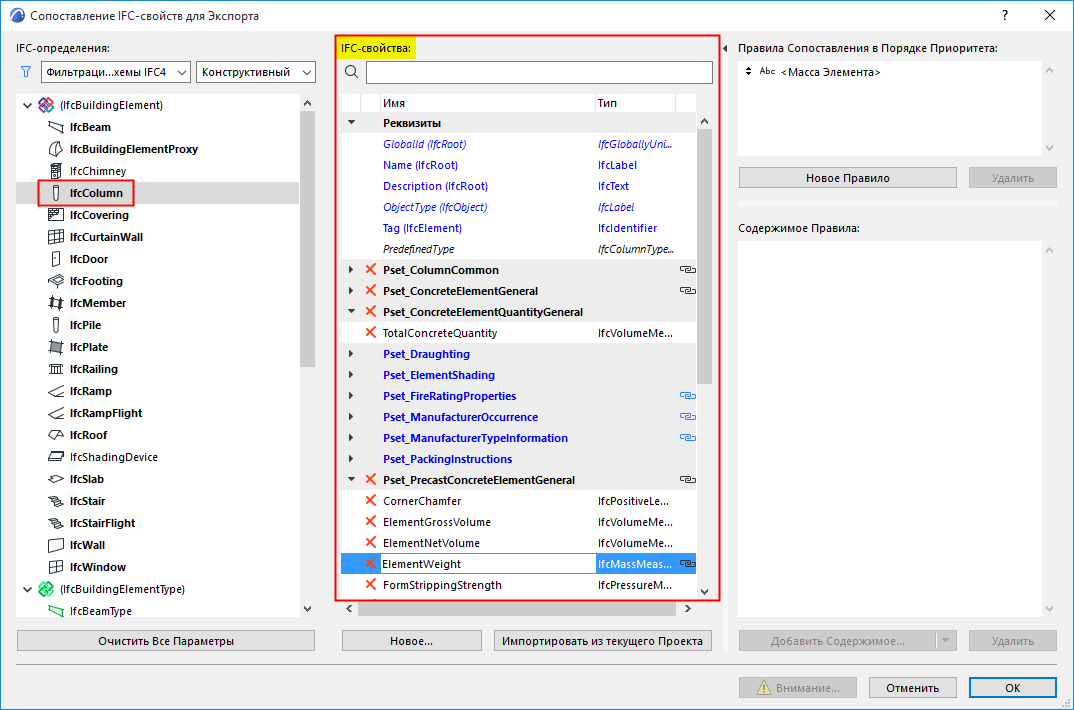
Task: Collapse the Реквизиты section
Action: [351, 123]
